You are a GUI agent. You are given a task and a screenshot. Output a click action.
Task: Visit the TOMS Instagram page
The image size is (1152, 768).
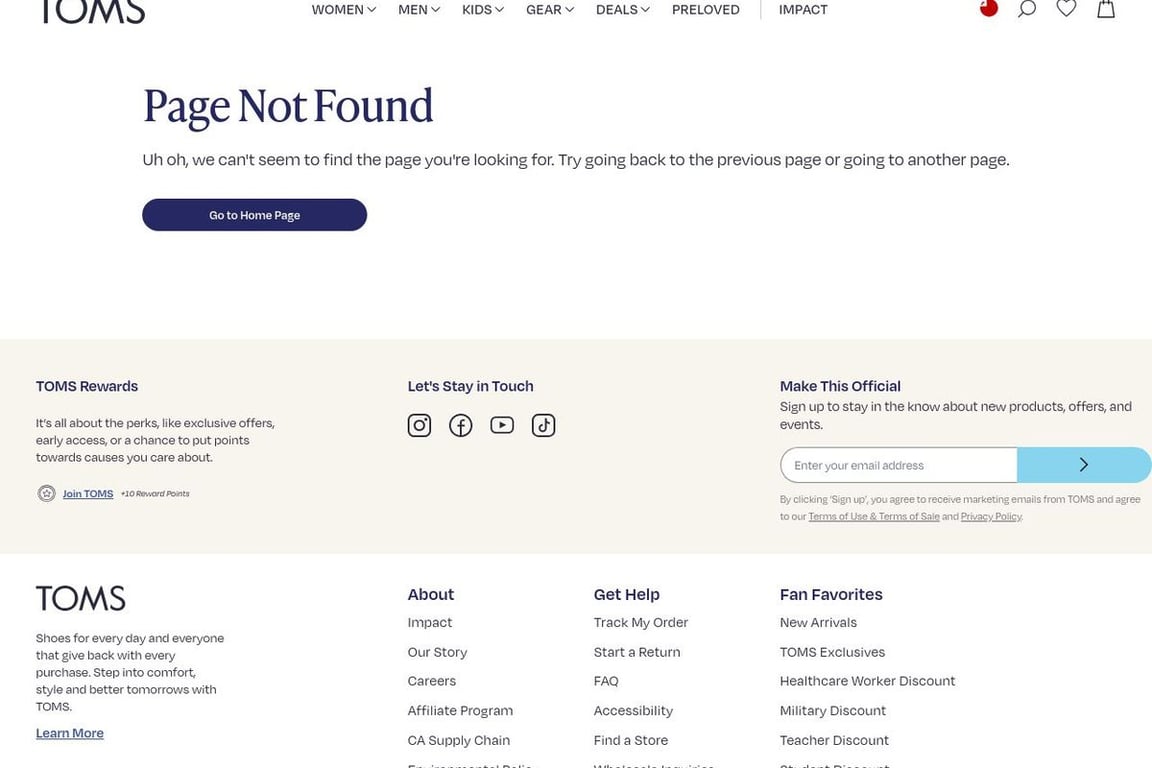[x=420, y=426]
